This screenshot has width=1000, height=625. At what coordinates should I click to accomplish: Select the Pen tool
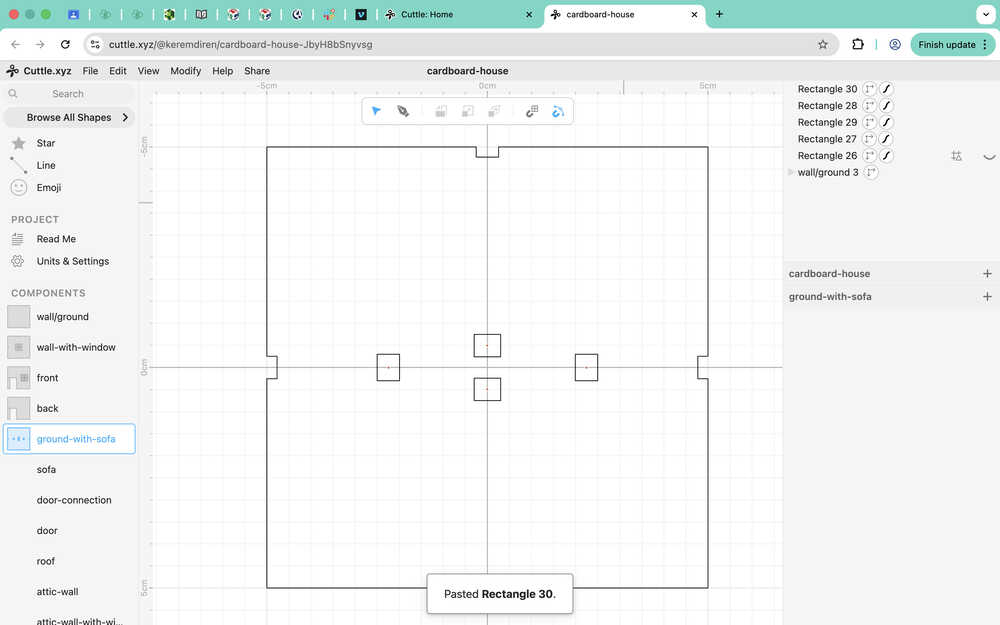(403, 111)
